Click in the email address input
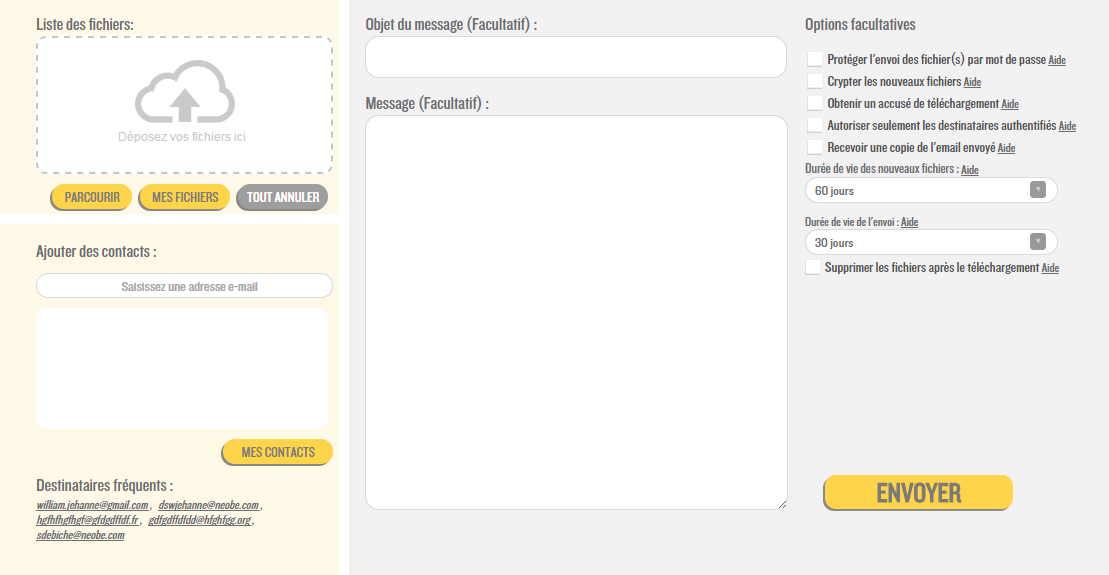 pyautogui.click(x=184, y=286)
